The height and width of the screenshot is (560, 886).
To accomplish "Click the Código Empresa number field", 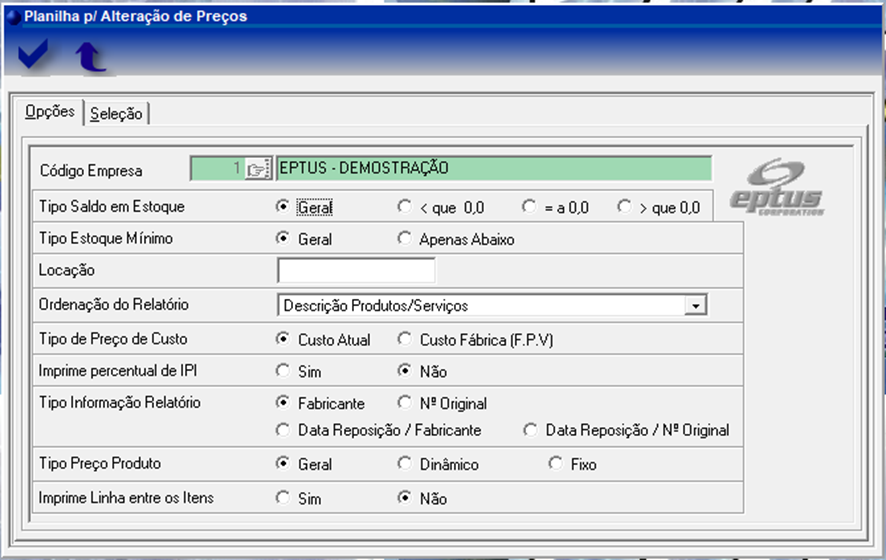I will click(x=217, y=169).
